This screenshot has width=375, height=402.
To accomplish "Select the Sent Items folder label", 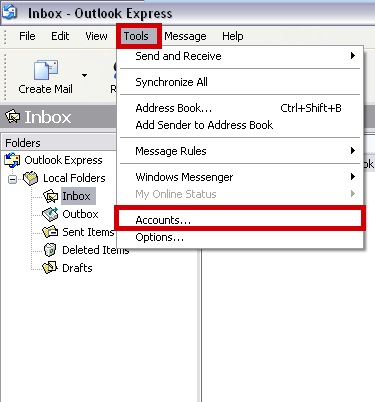I will [88, 232].
